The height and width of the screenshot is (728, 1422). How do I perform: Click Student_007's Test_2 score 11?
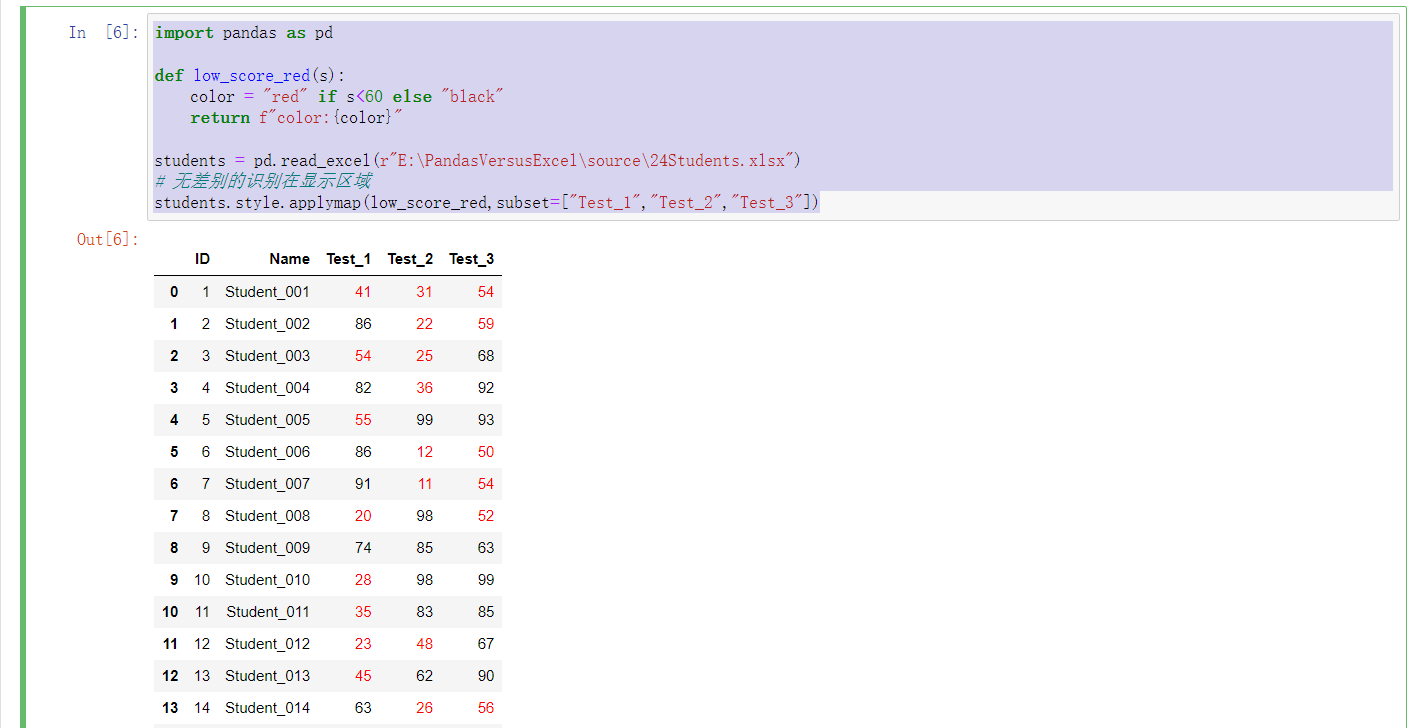point(425,484)
